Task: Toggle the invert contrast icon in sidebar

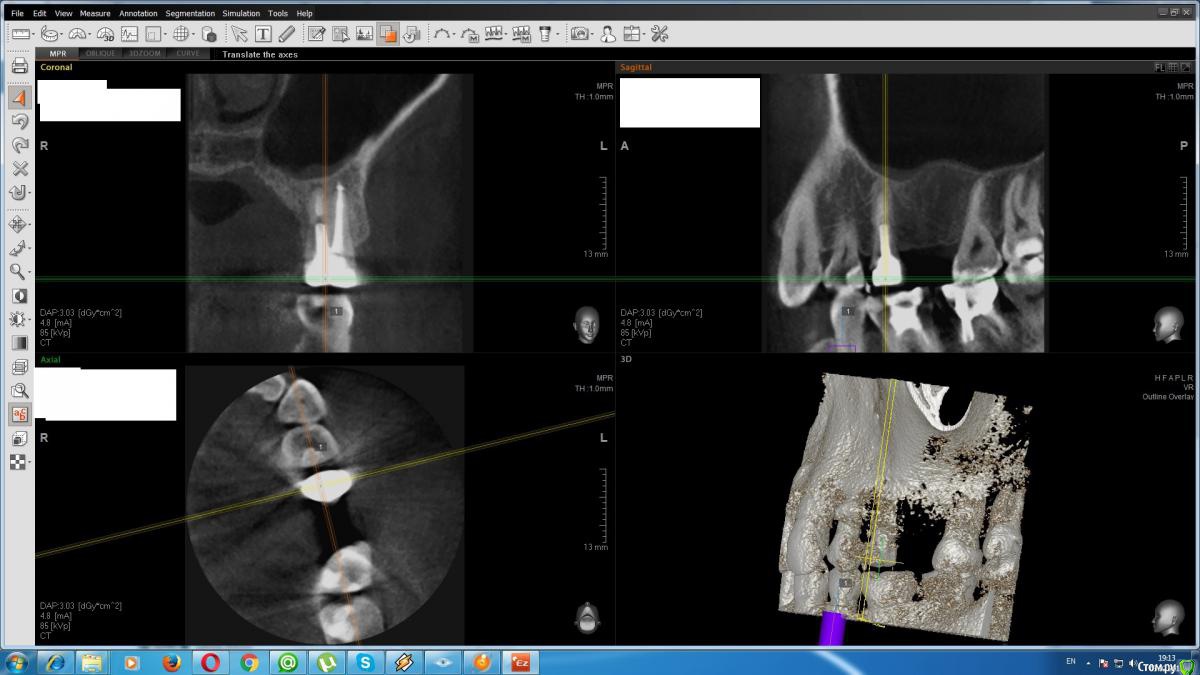Action: pyautogui.click(x=19, y=296)
